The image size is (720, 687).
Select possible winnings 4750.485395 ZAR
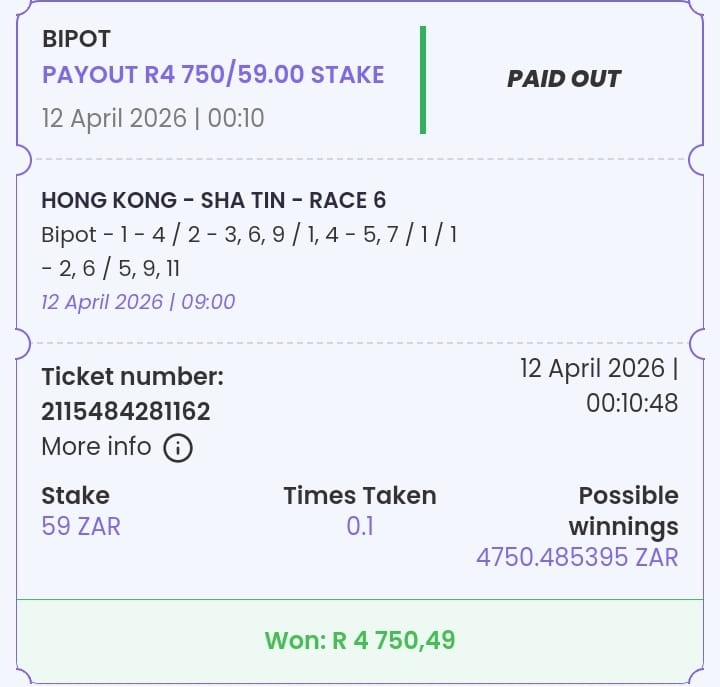(577, 557)
